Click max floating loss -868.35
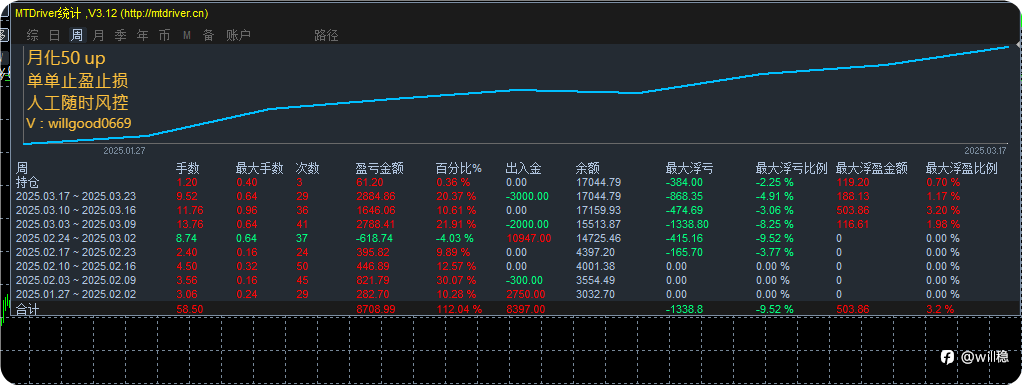1022x385 pixels. pos(684,196)
